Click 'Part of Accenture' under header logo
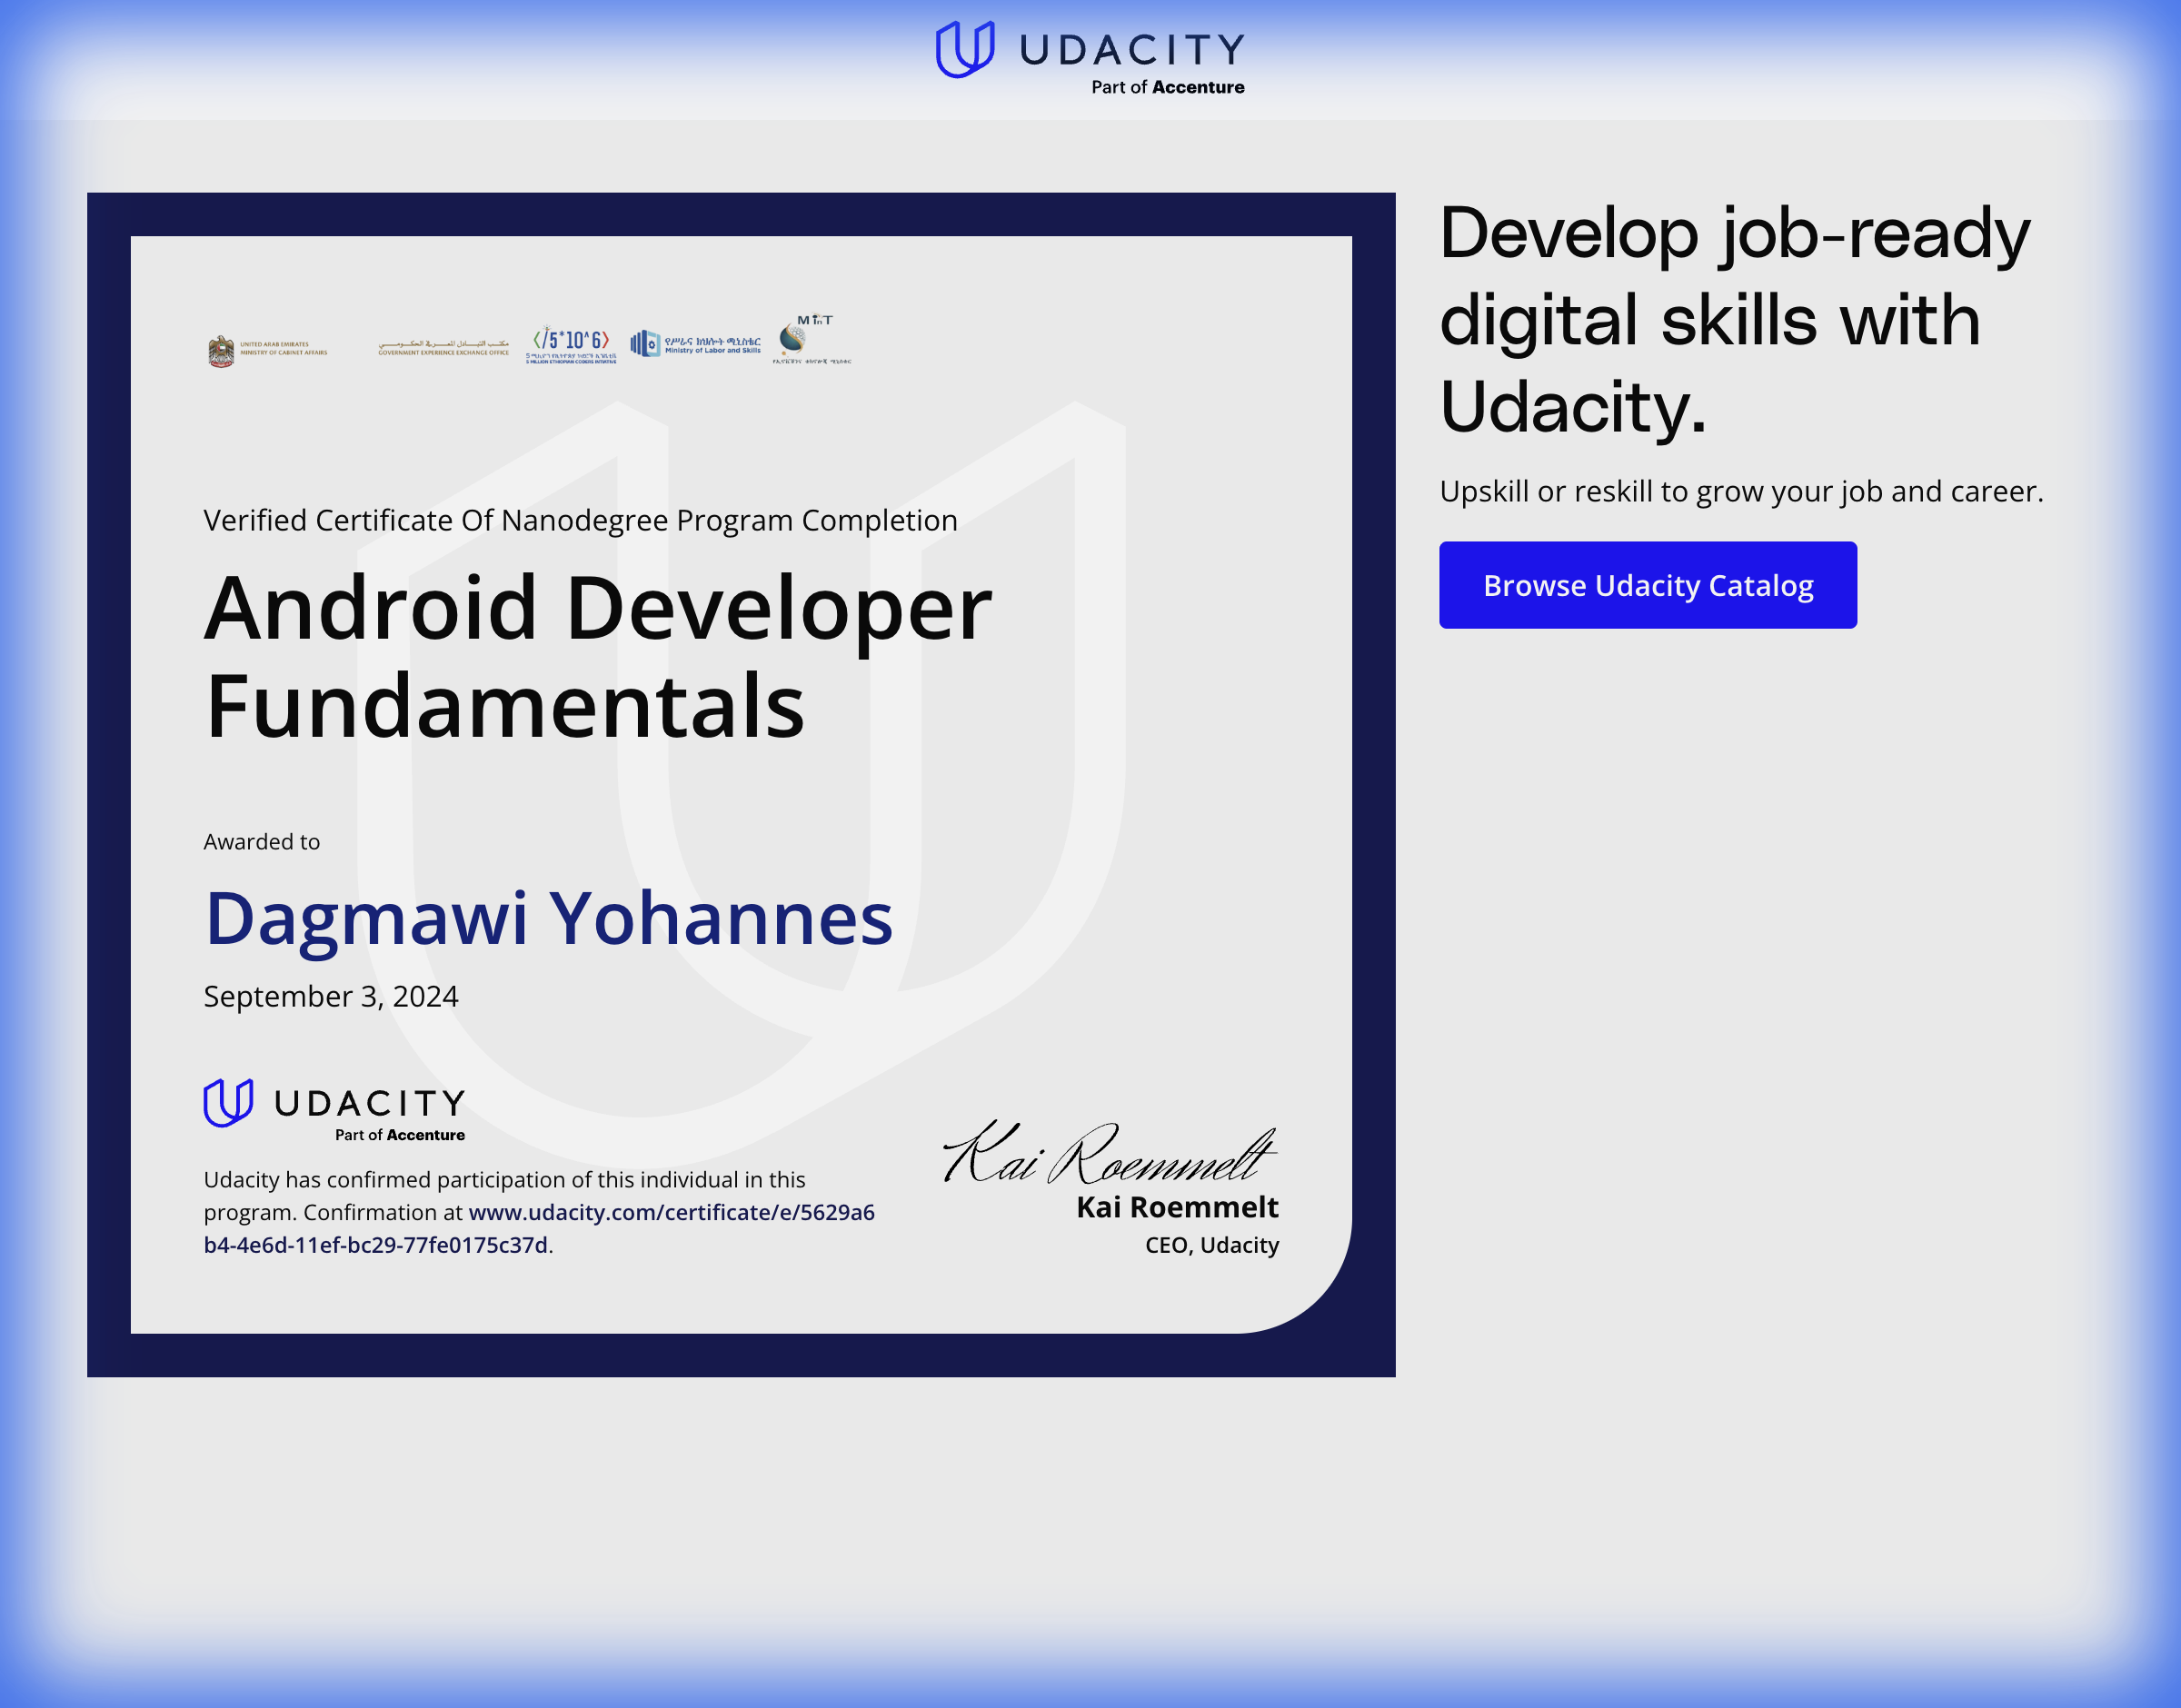The image size is (2181, 1708). pos(1167,87)
